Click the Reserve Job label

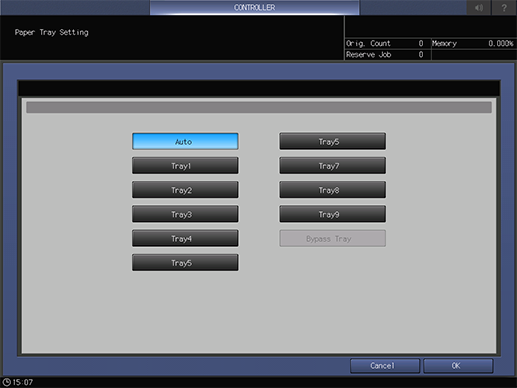coord(368,55)
